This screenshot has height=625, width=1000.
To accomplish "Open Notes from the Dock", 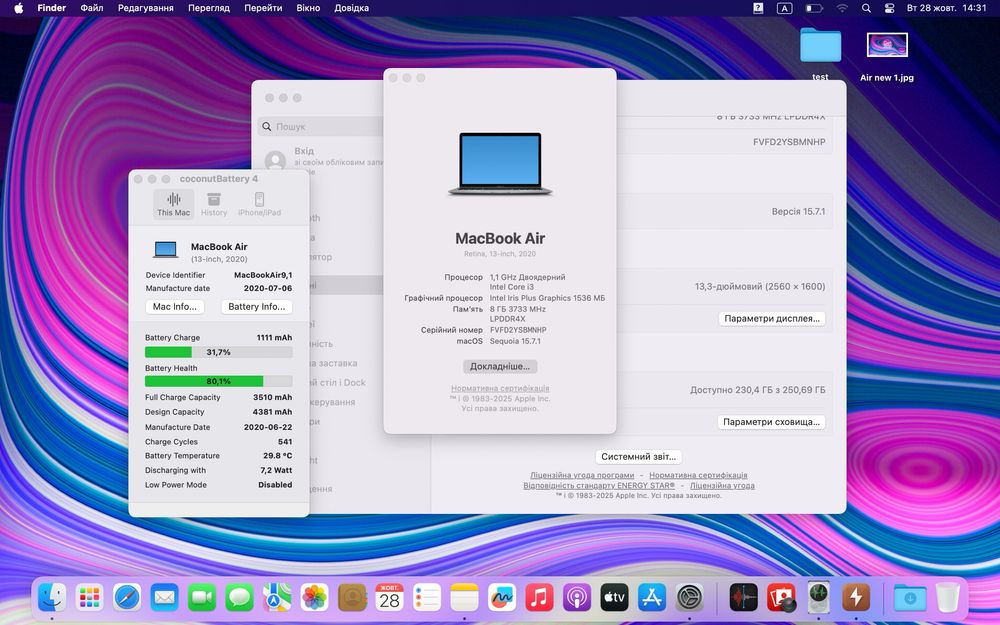I will [x=464, y=598].
